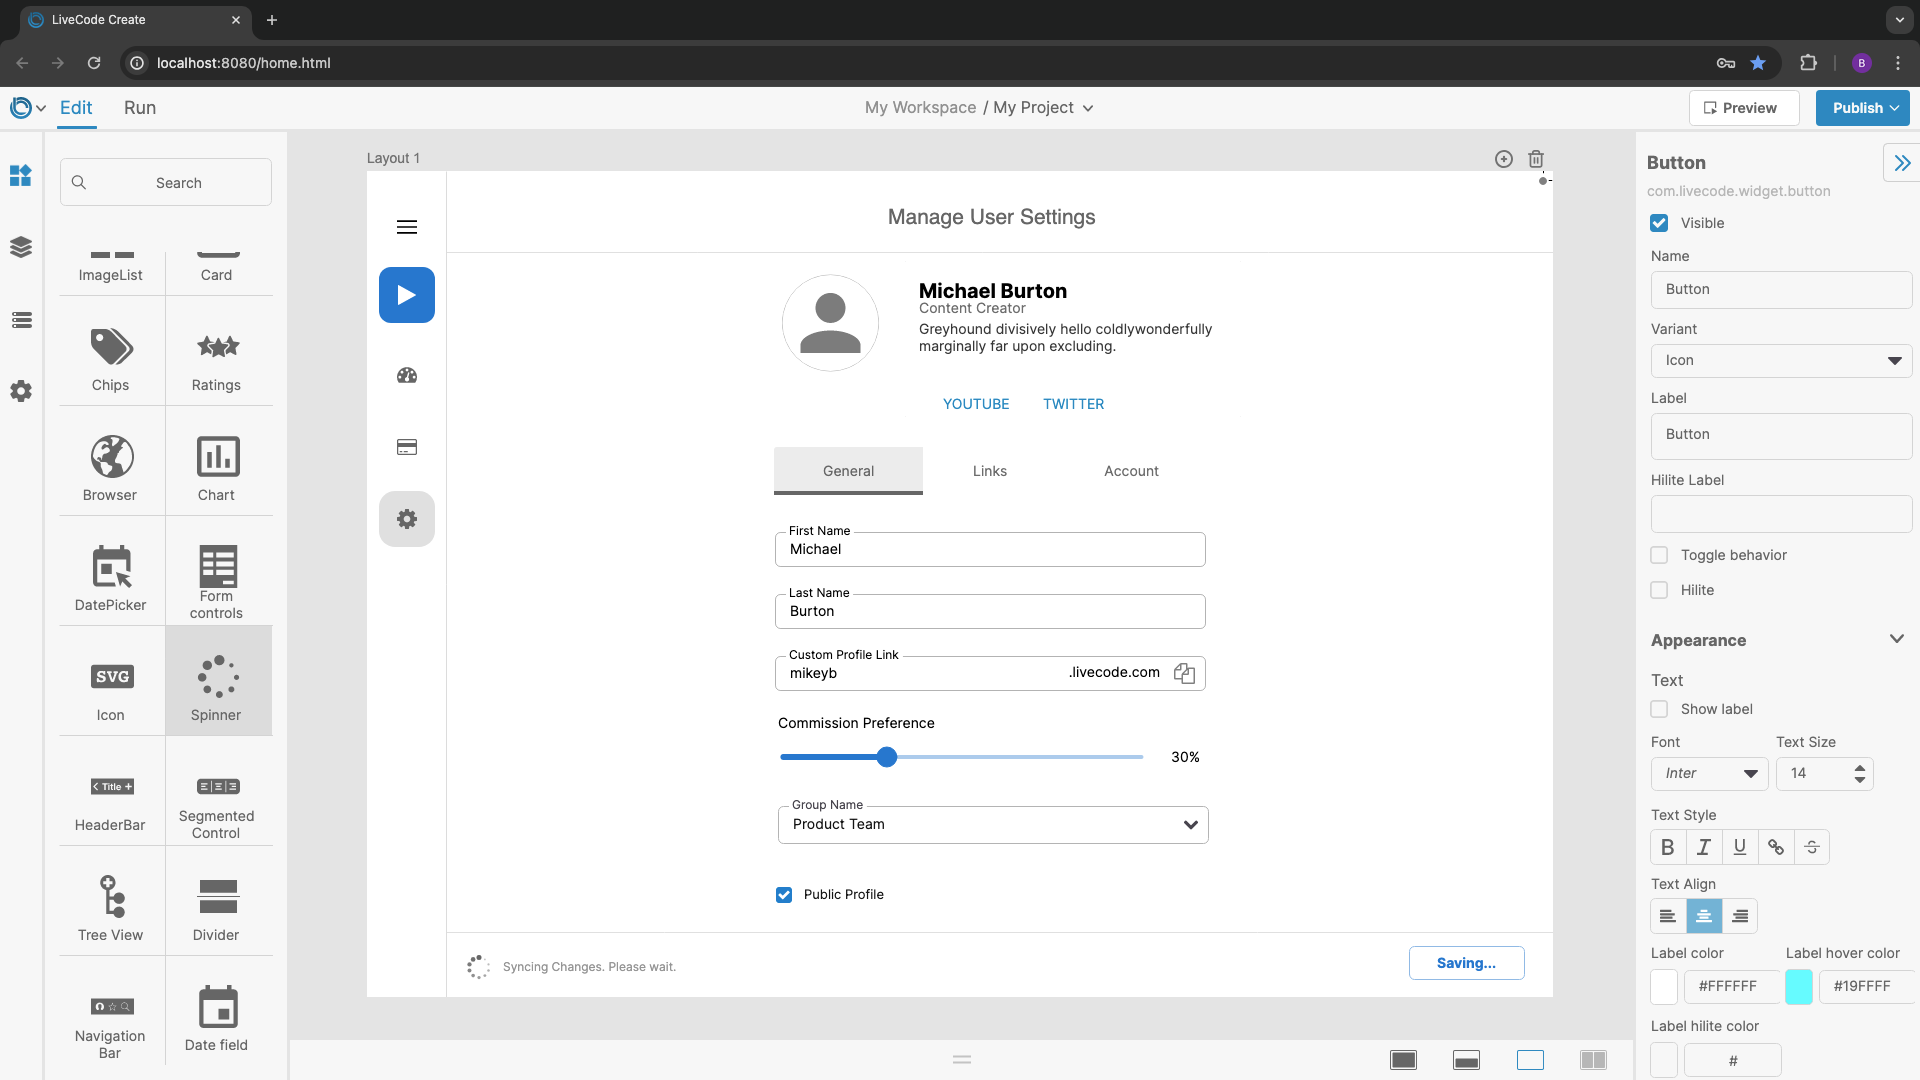Open the Run menu

point(140,108)
